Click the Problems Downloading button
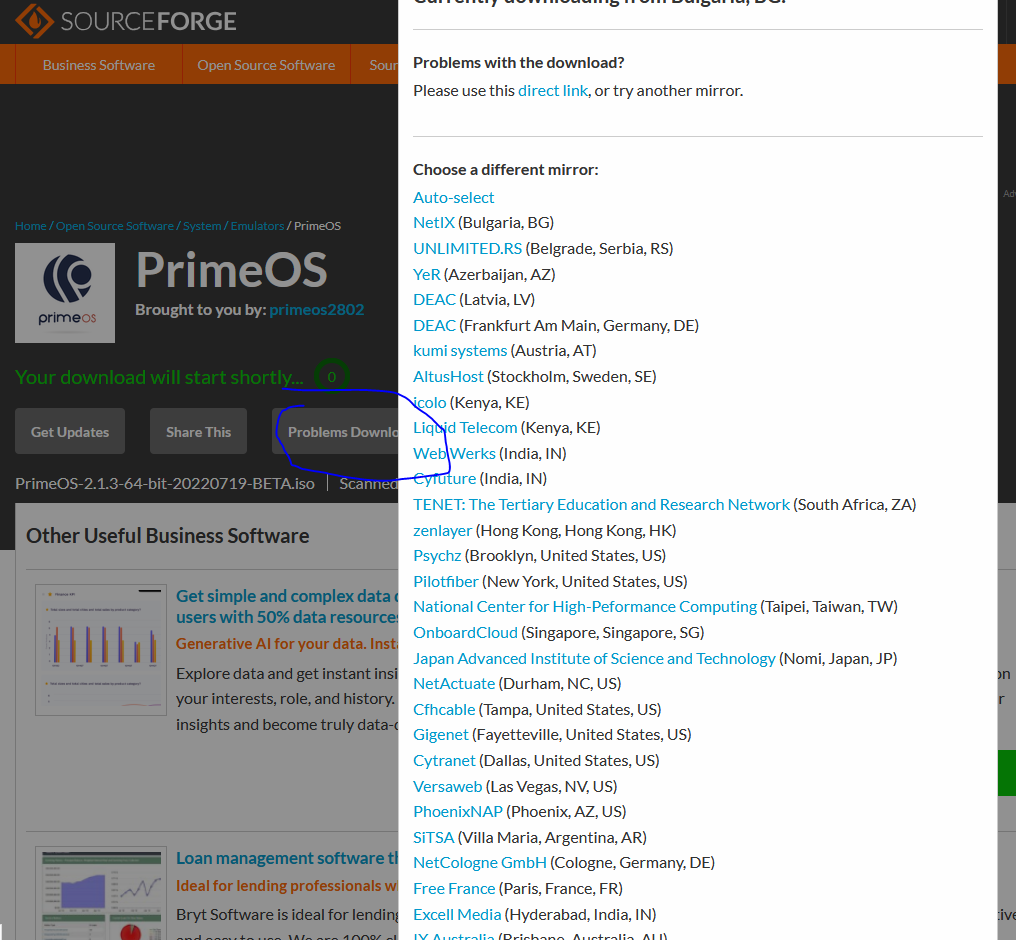 [x=336, y=431]
